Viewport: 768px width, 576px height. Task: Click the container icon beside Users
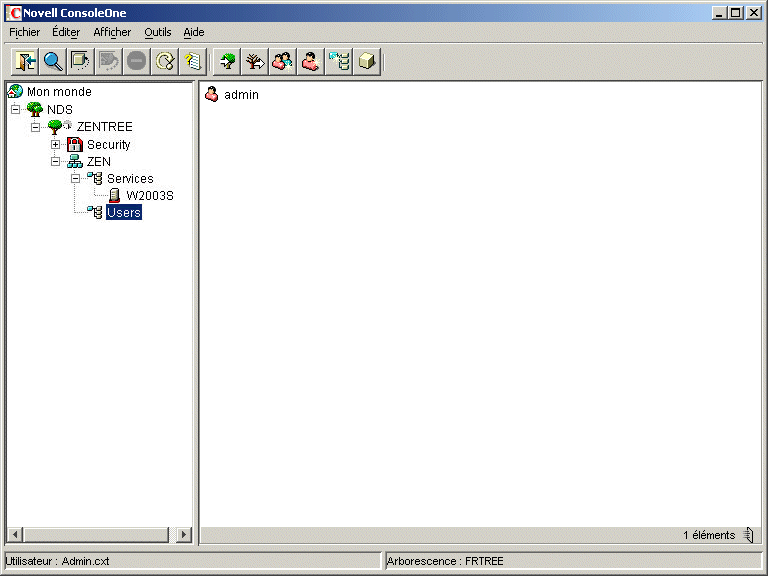(95, 212)
